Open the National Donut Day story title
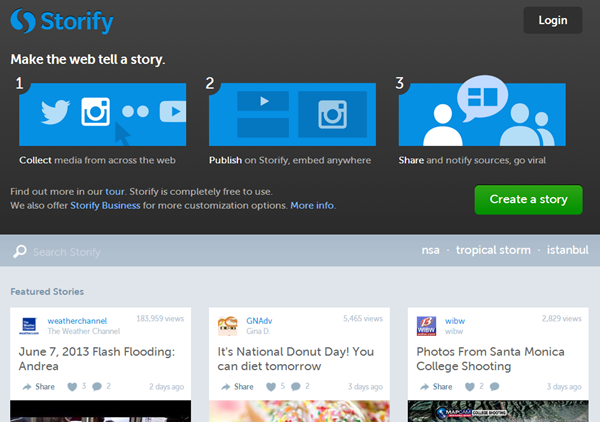Viewport: 600px width, 422px height. coord(295,359)
